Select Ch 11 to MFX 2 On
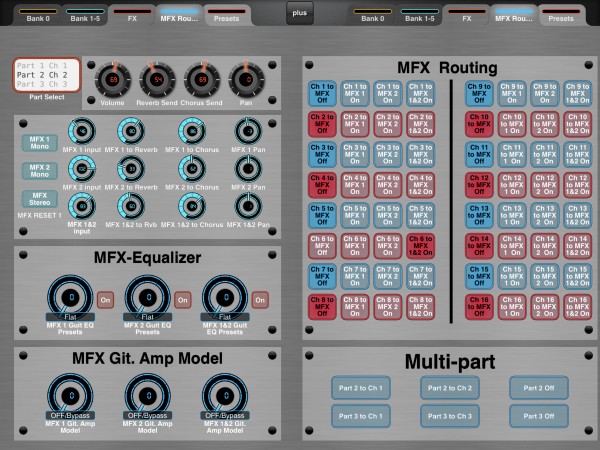The height and width of the screenshot is (450, 600). [x=545, y=154]
